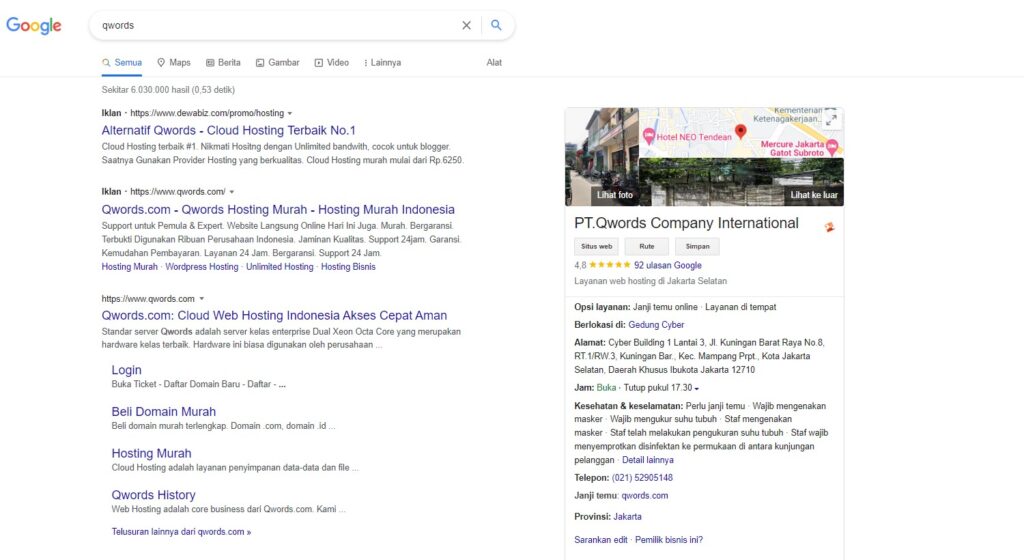Clear the search box with X icon
Image resolution: width=1024 pixels, height=560 pixels.
(x=466, y=26)
